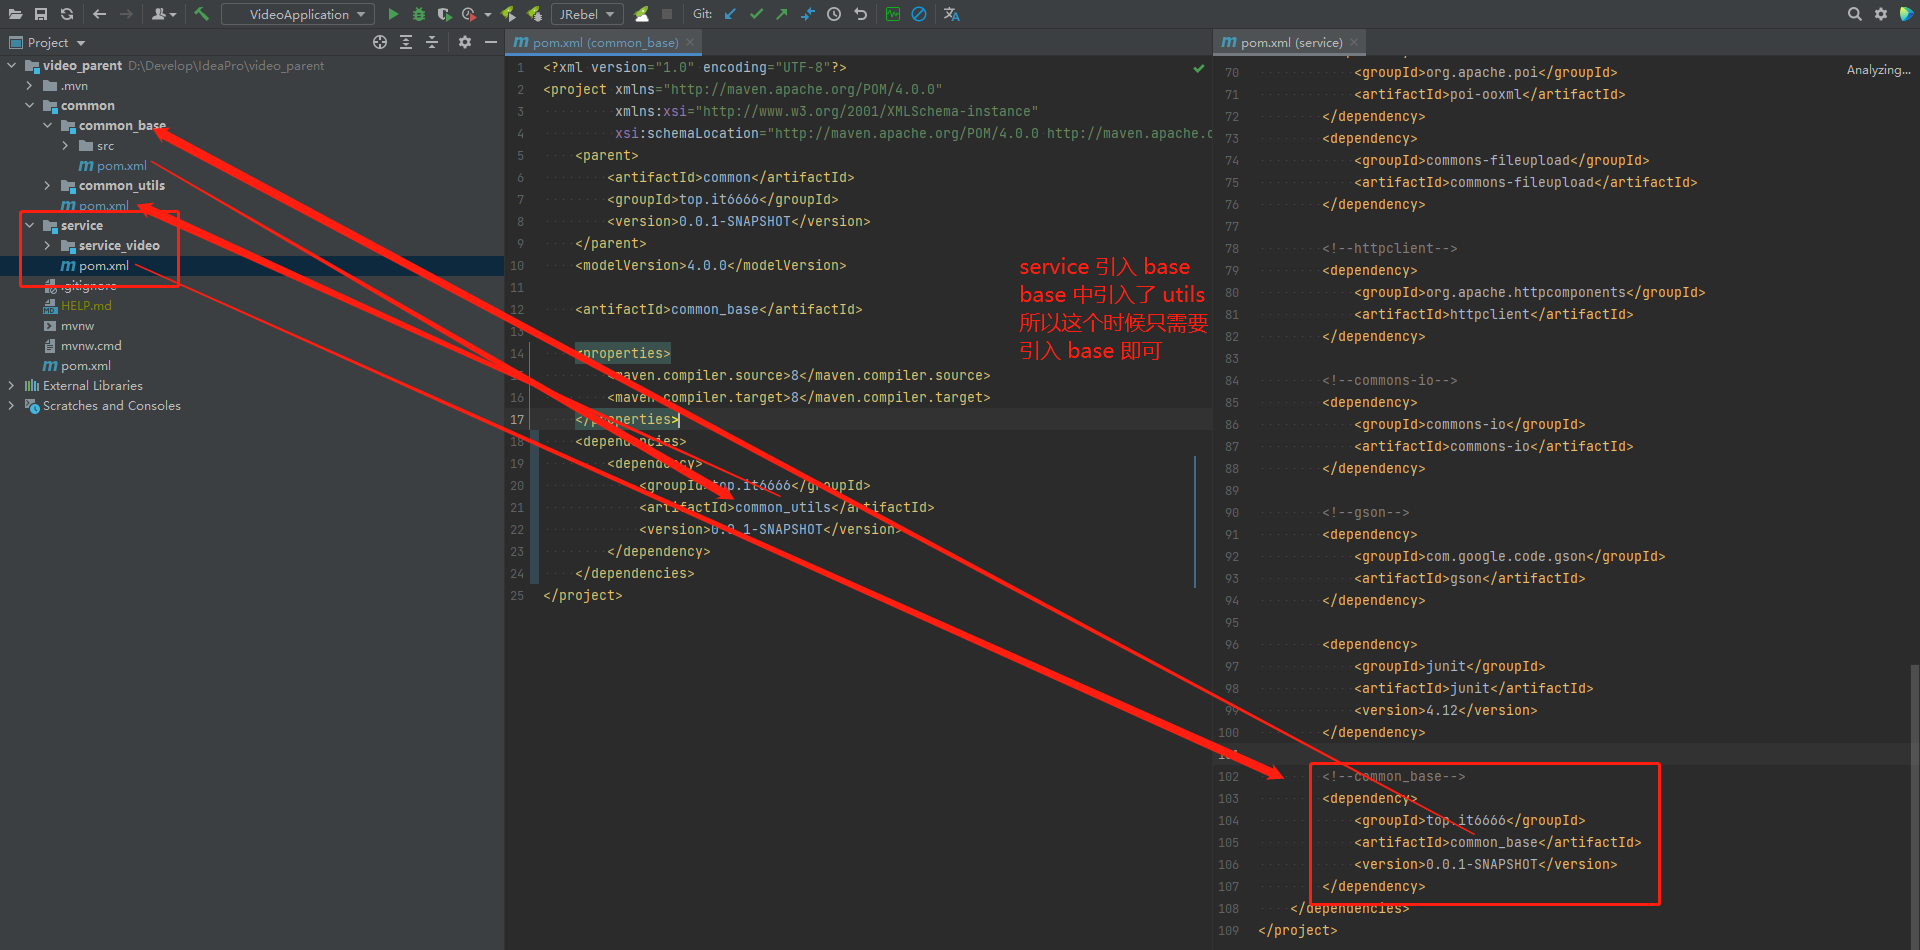This screenshot has height=950, width=1920.
Task: Build project with the hammer icon
Action: (x=201, y=14)
